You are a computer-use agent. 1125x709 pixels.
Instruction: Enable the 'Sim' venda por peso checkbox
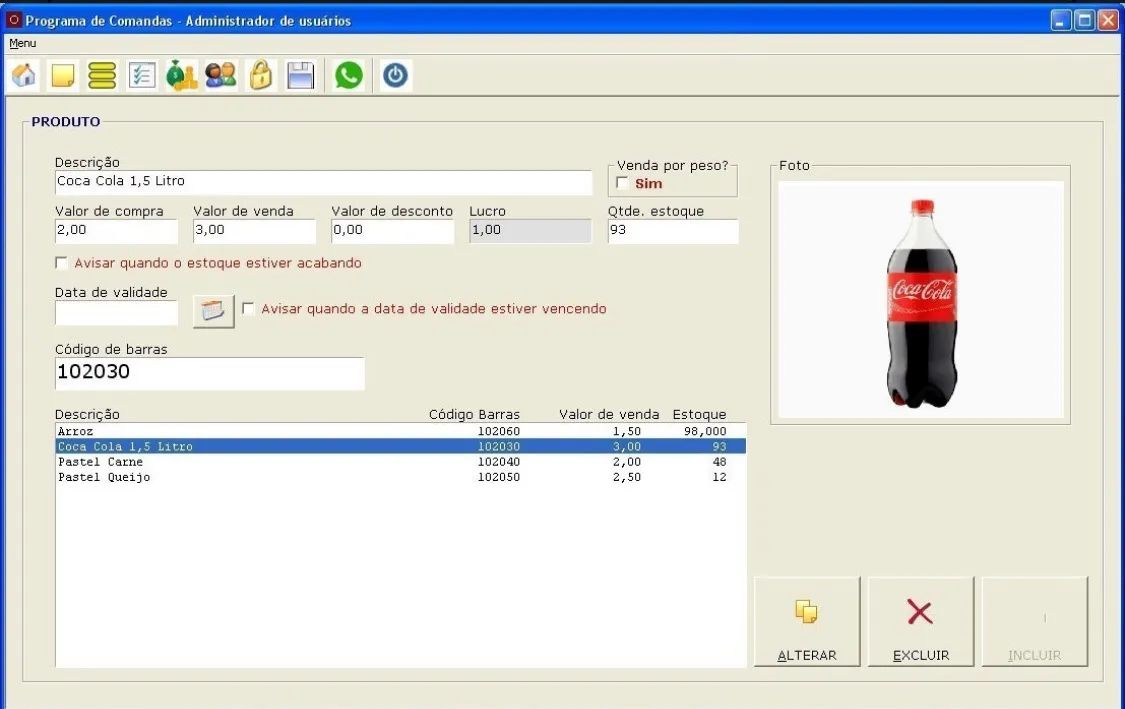623,183
